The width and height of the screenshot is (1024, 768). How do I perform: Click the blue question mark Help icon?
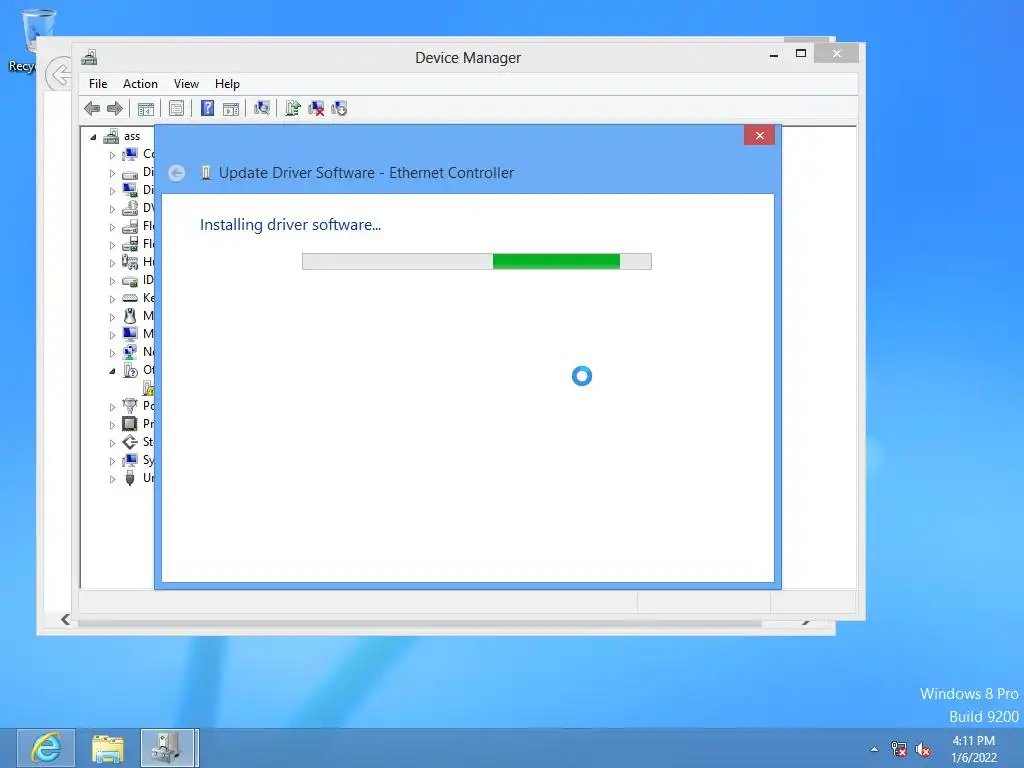tap(207, 108)
